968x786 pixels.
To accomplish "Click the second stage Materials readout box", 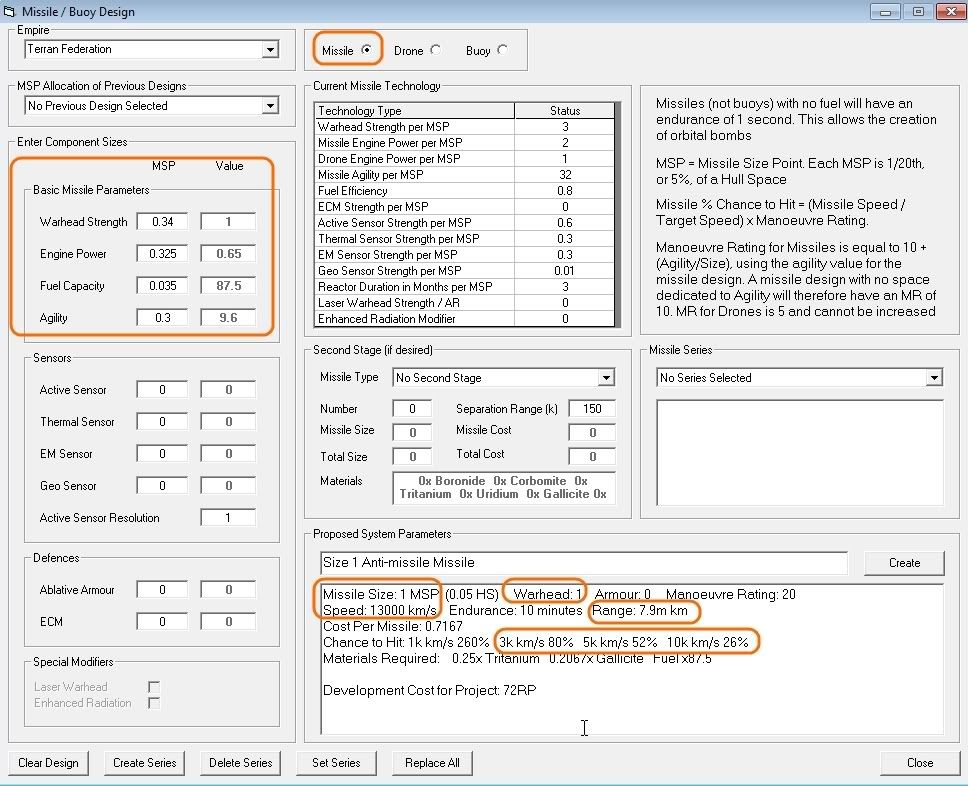I will point(504,488).
